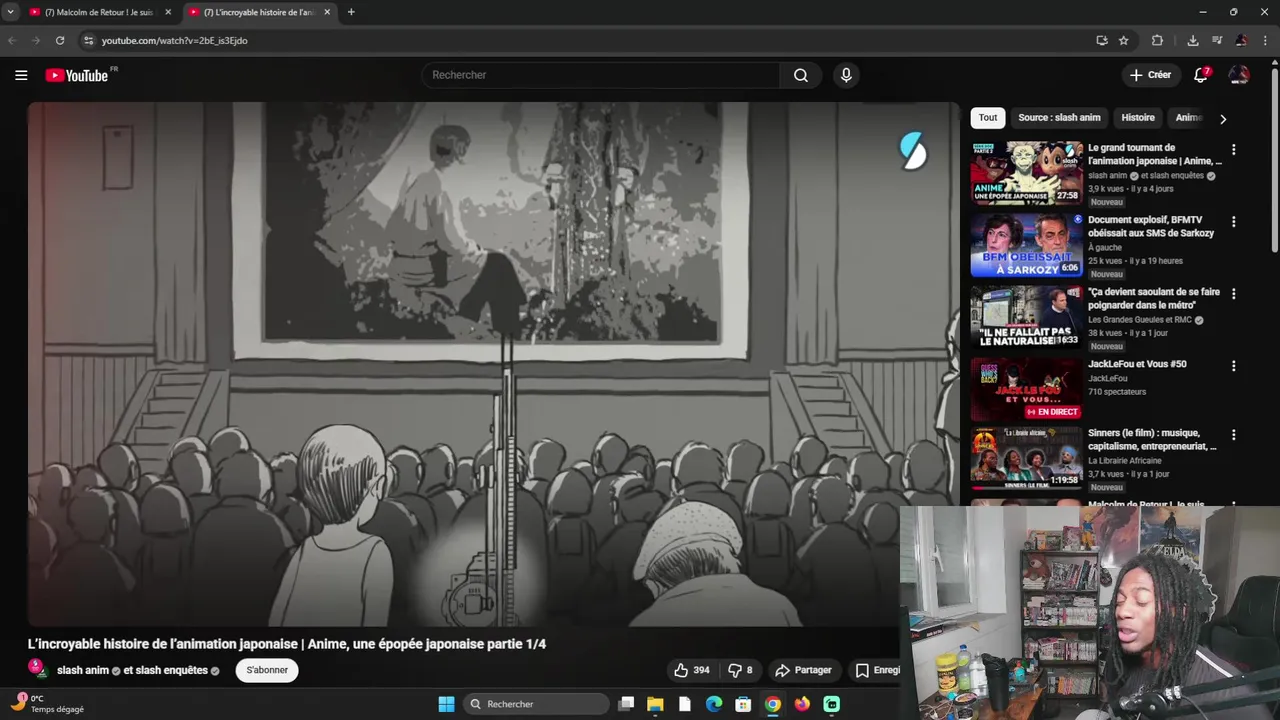The image size is (1280, 720).
Task: Open Microsoft Store from the taskbar
Action: 743,704
